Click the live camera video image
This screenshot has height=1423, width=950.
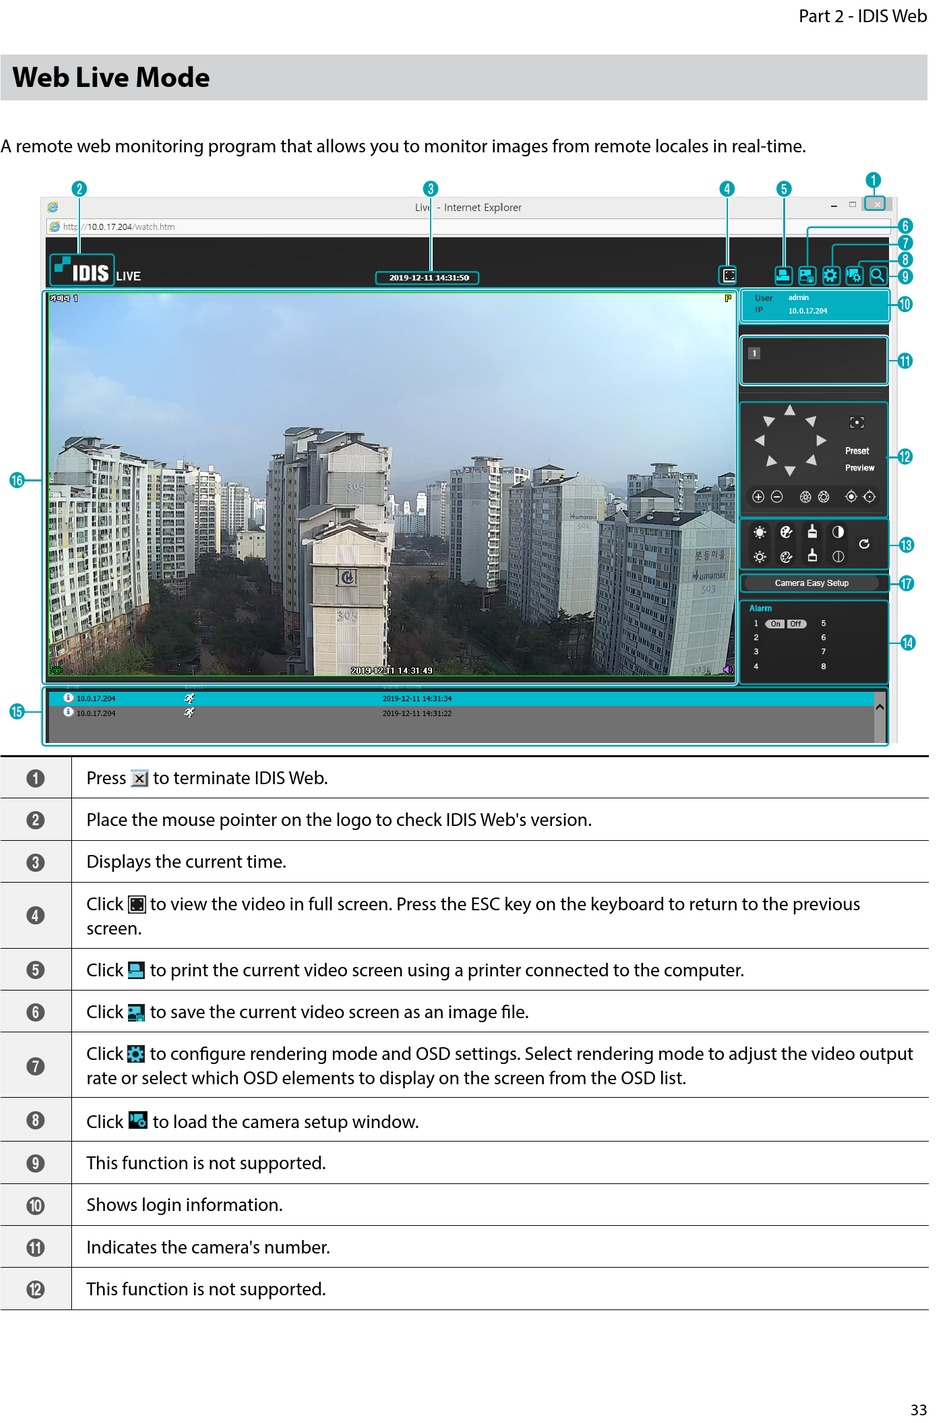point(391,485)
